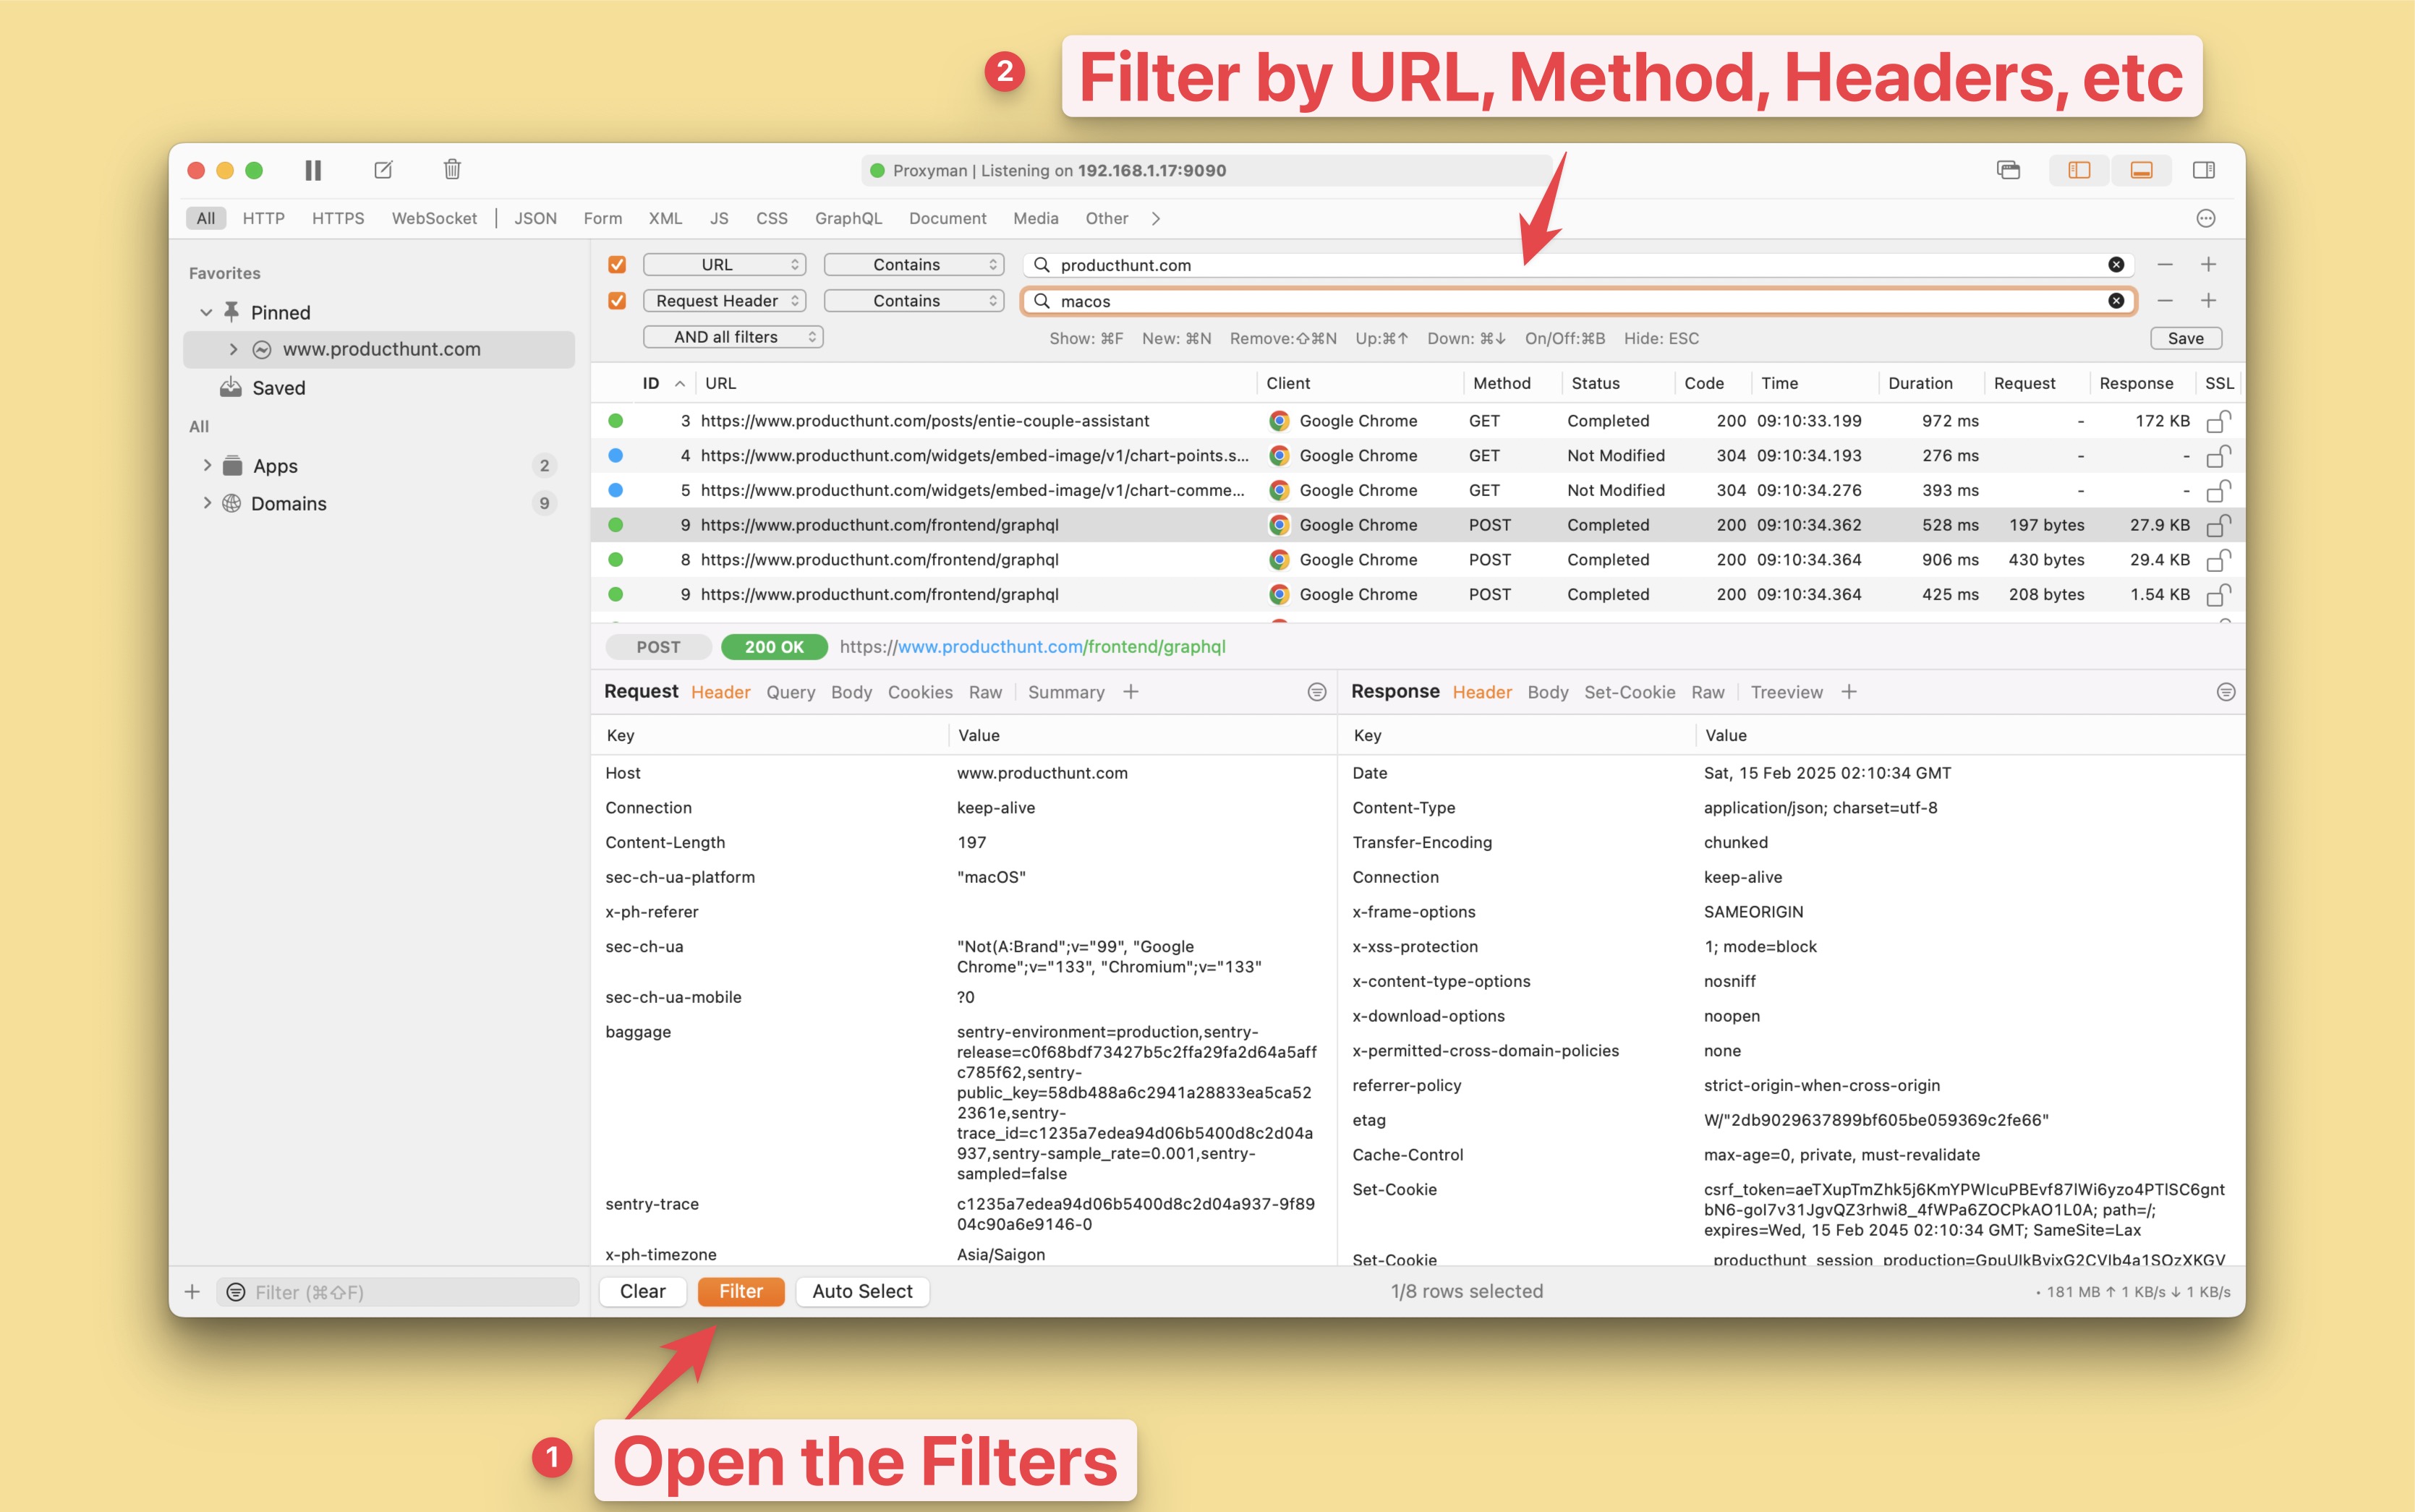Open the Response Treeview tab
2415x1512 pixels.
coord(1787,692)
